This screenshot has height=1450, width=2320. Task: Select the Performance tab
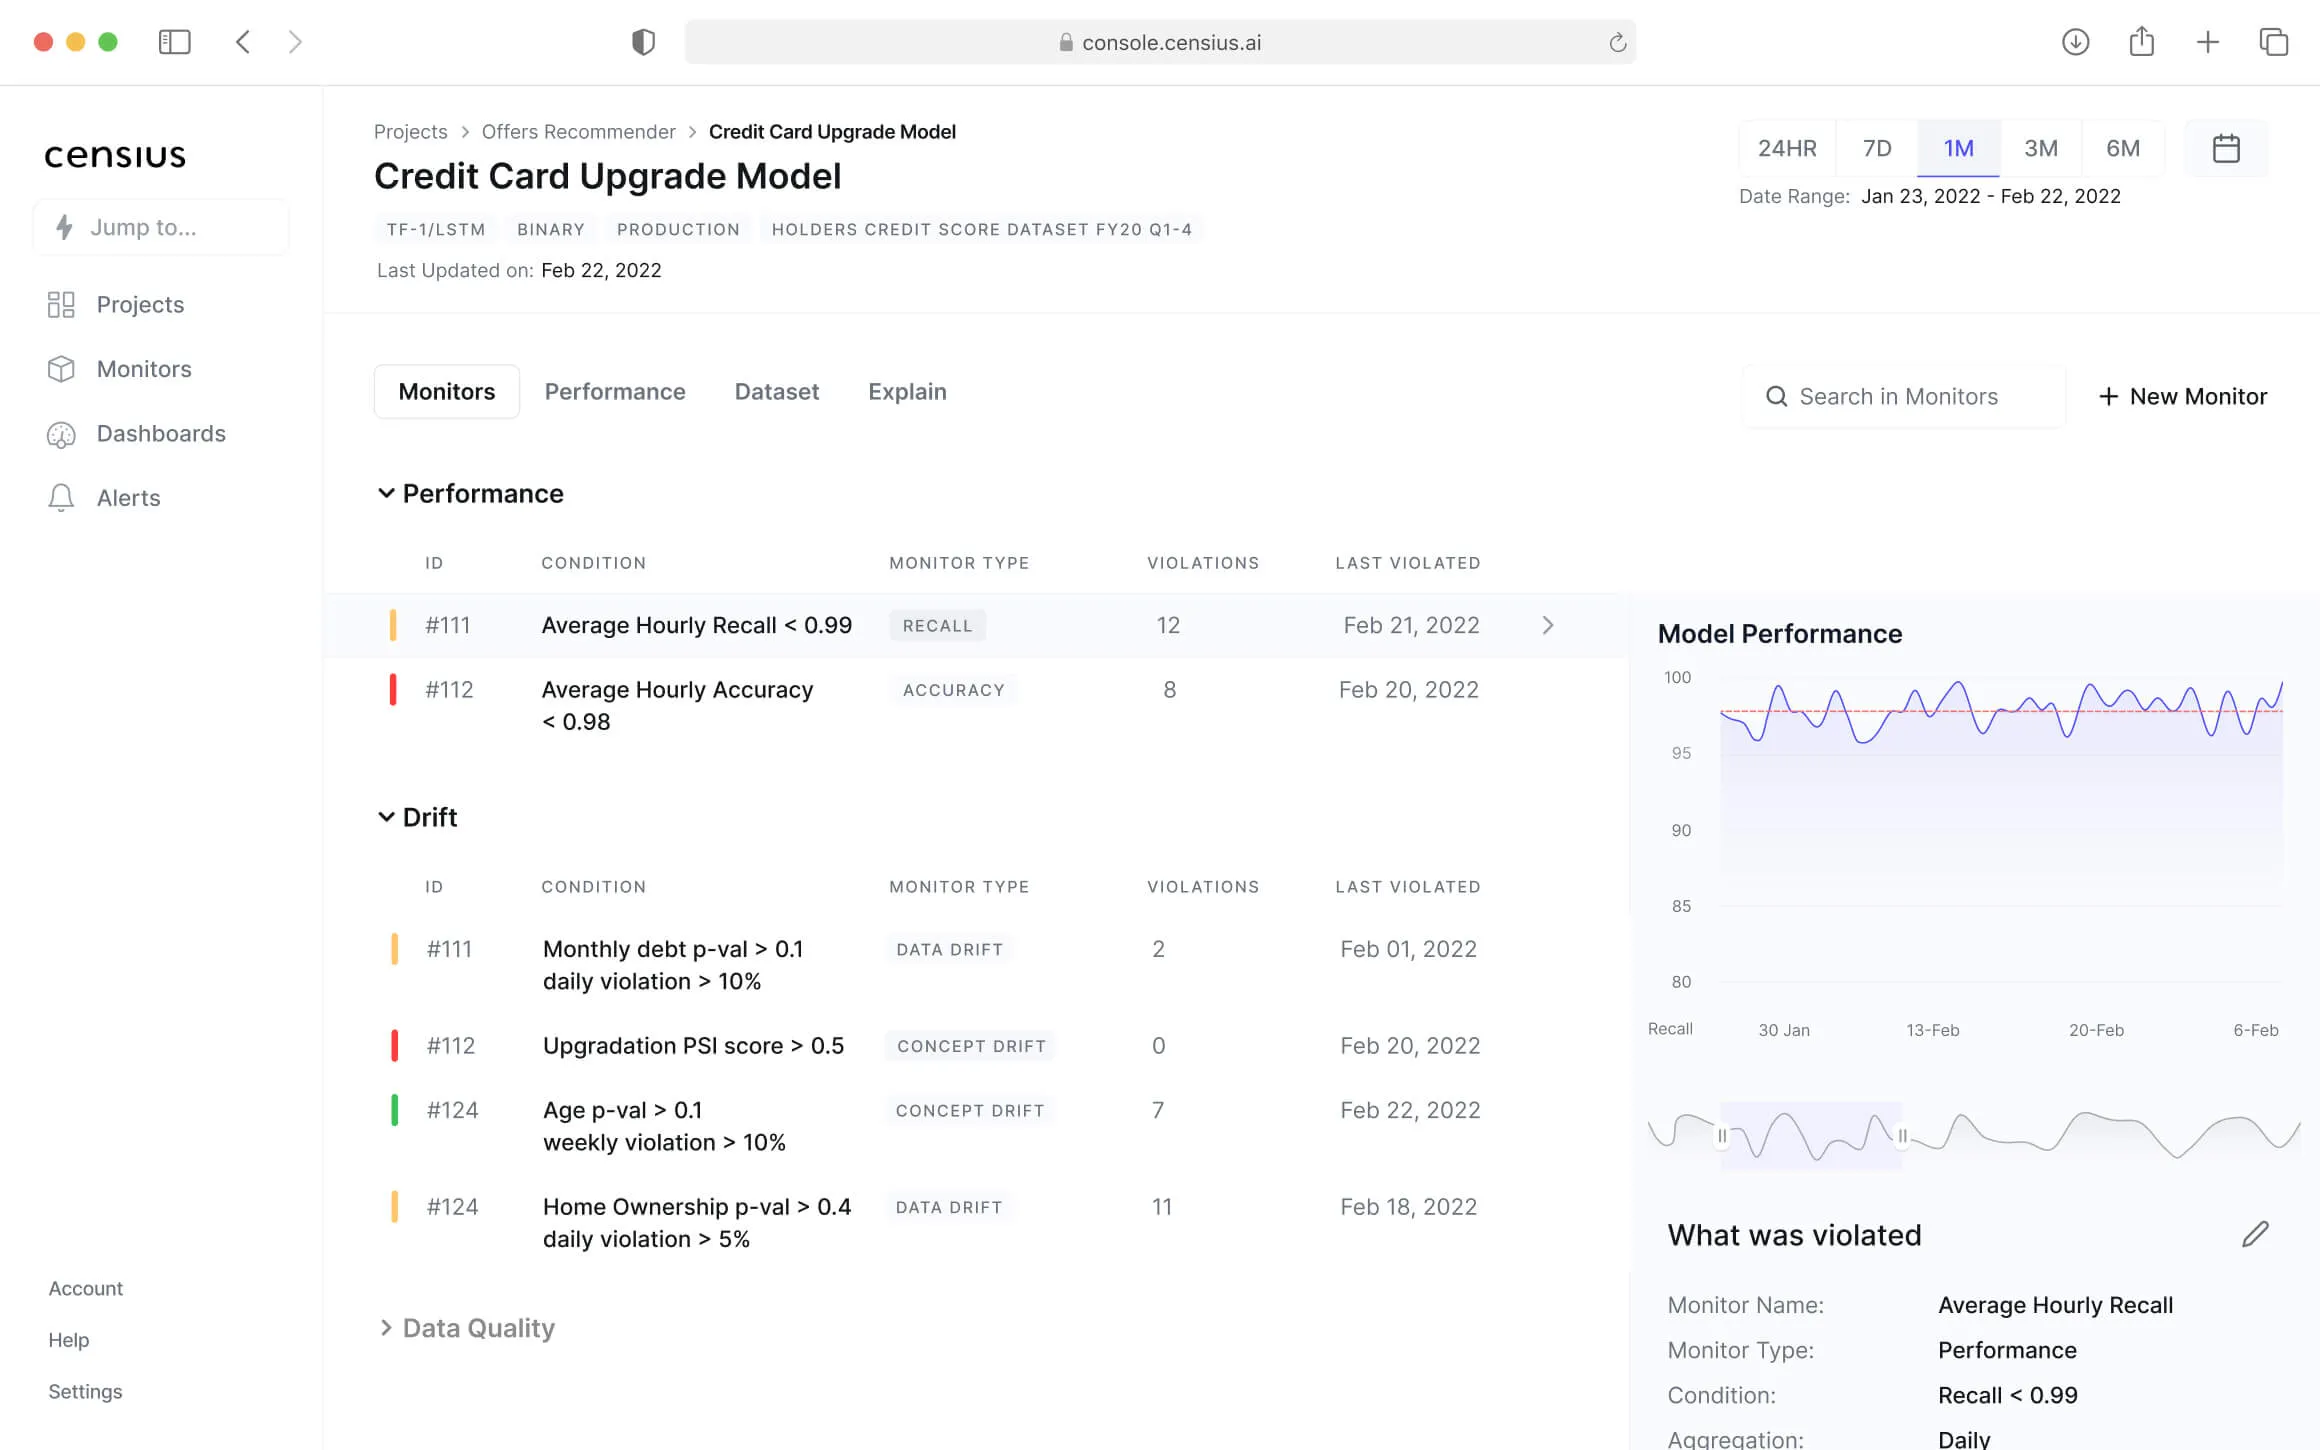tap(615, 391)
